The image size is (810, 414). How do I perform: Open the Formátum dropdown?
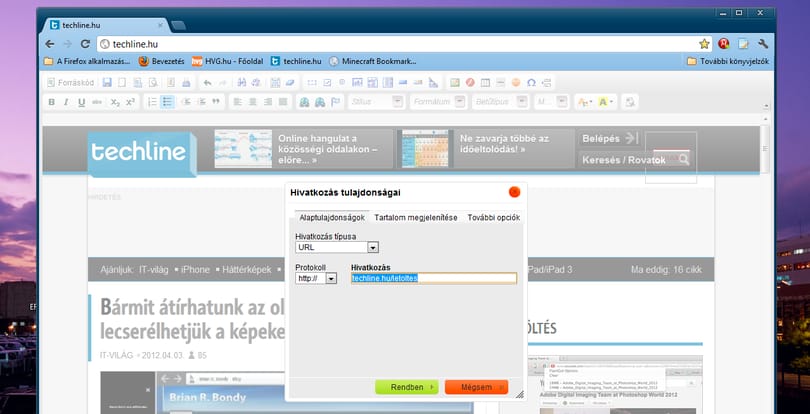(438, 102)
